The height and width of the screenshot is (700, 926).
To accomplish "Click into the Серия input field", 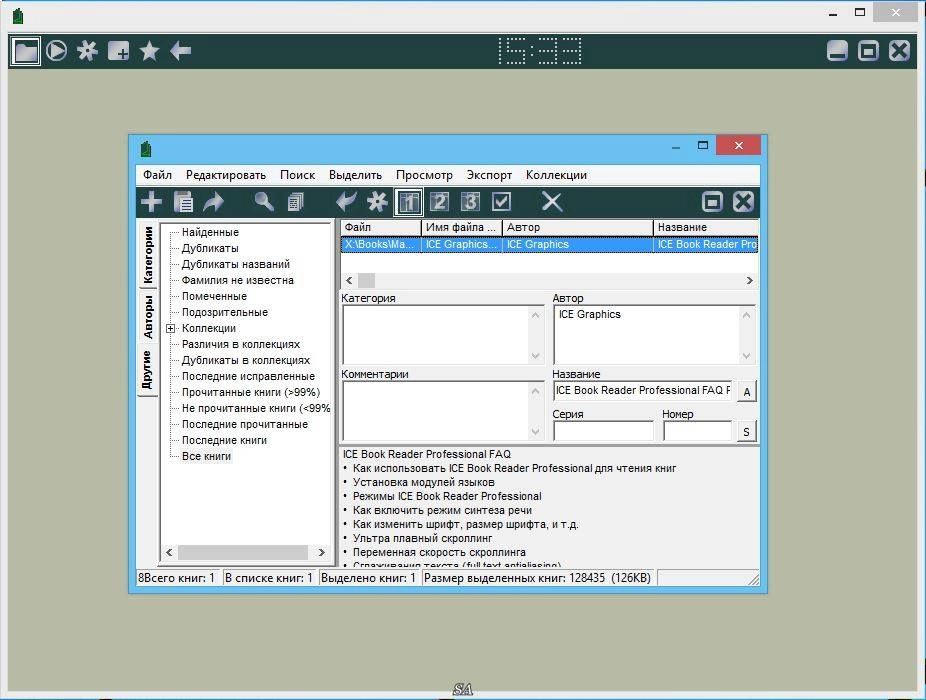I will pyautogui.click(x=603, y=431).
